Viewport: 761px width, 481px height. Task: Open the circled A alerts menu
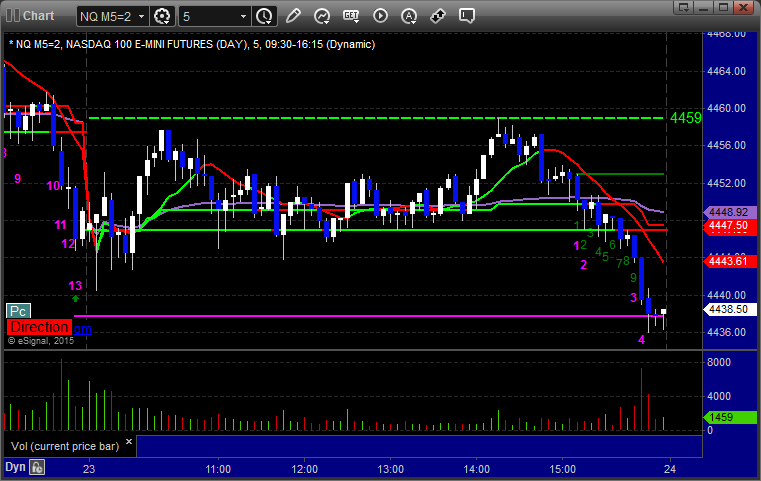pyautogui.click(x=409, y=16)
